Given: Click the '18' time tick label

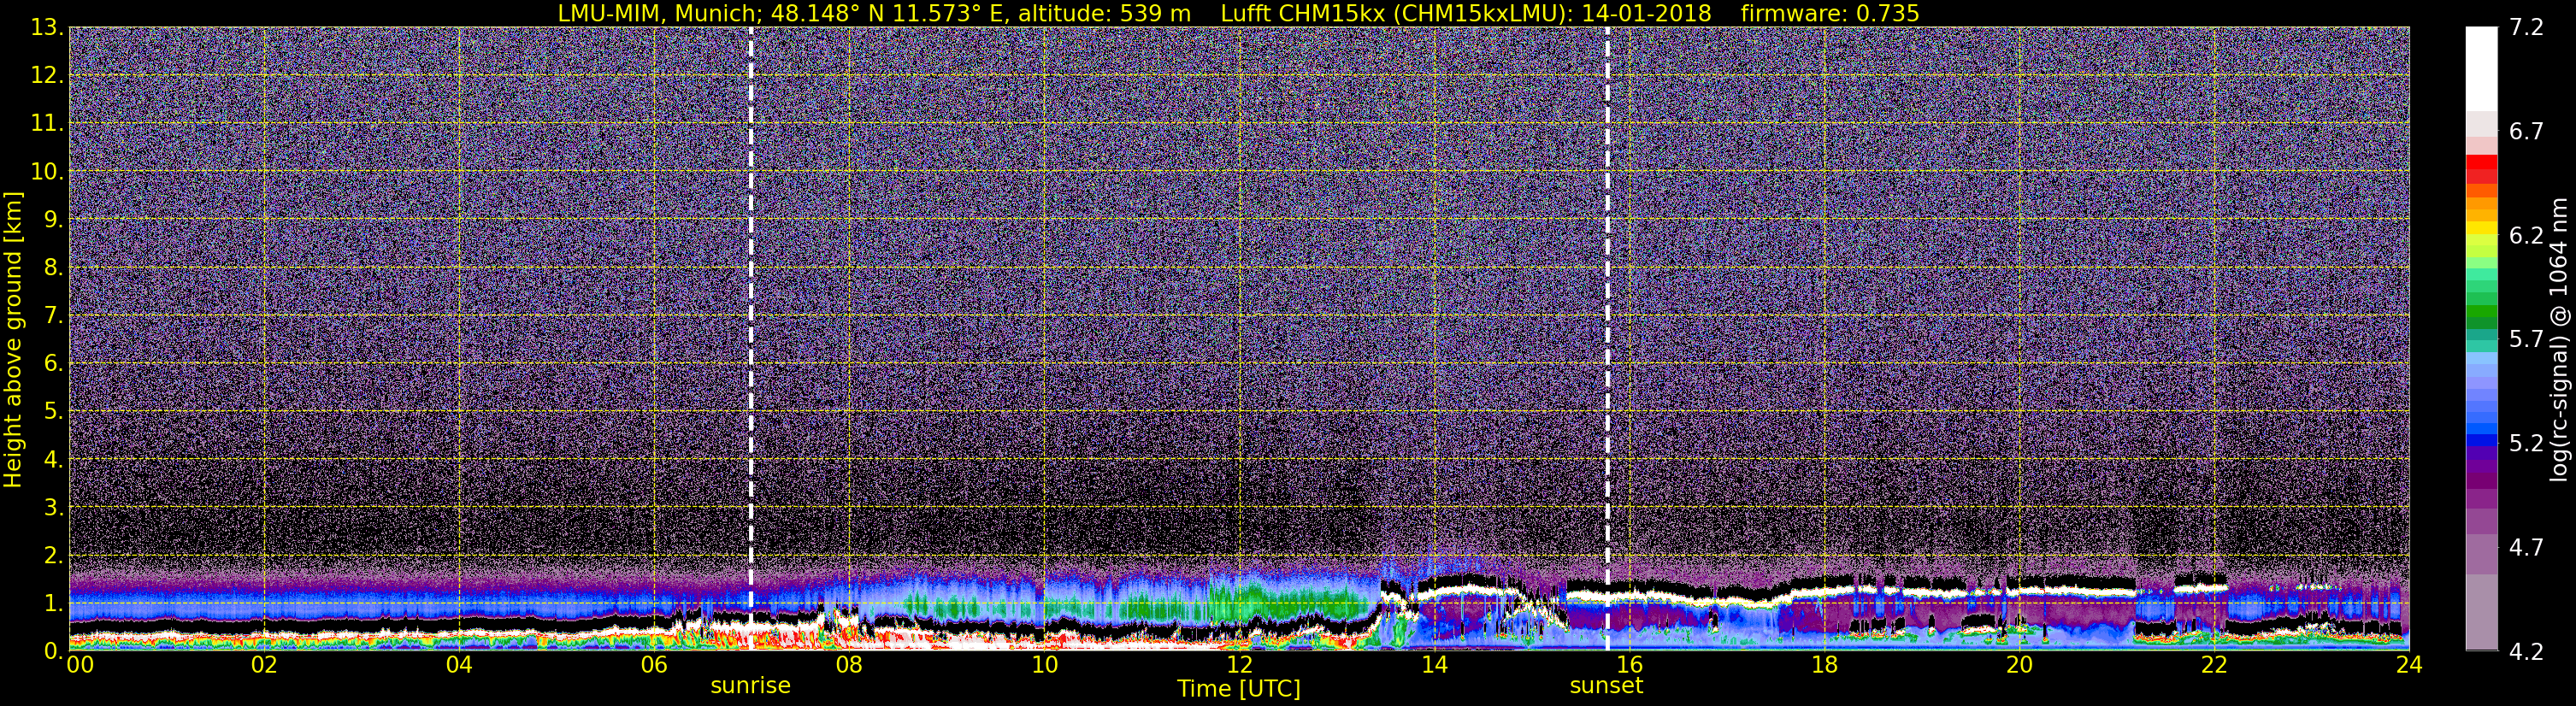Looking at the screenshot, I should 1824,665.
